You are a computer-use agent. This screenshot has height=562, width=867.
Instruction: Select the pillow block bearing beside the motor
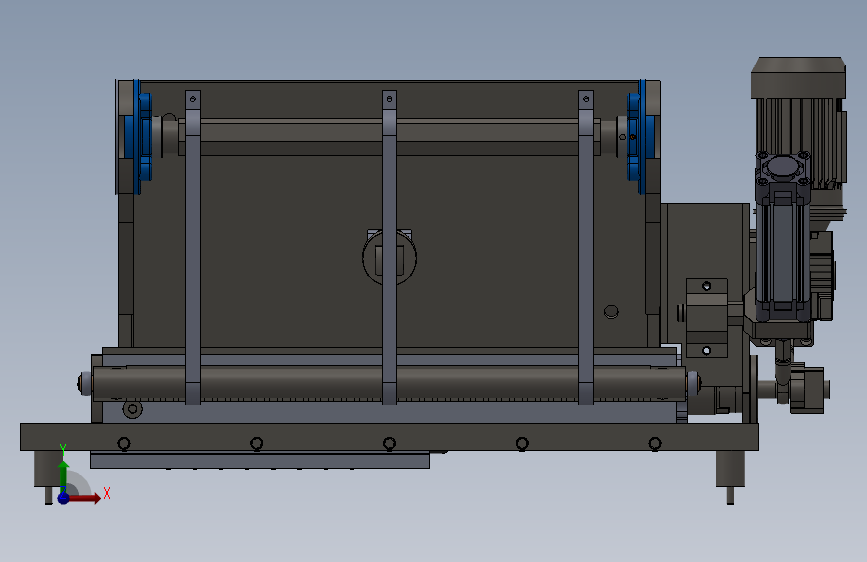coord(707,318)
